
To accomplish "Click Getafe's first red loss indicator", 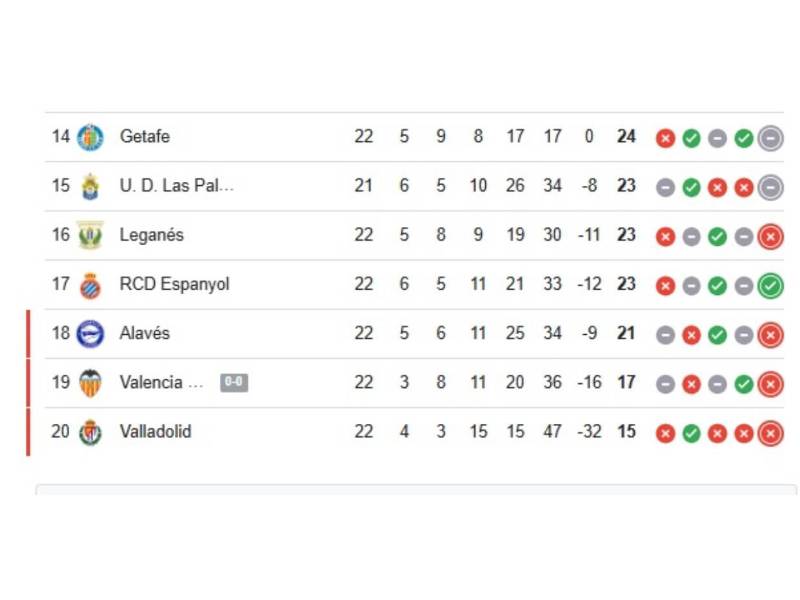I will [665, 139].
